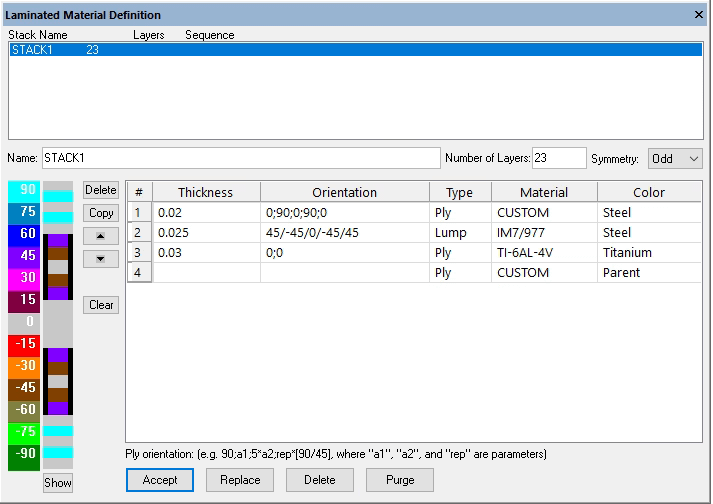The image size is (713, 504).
Task: Click the move layer down arrow button
Action: 101,259
